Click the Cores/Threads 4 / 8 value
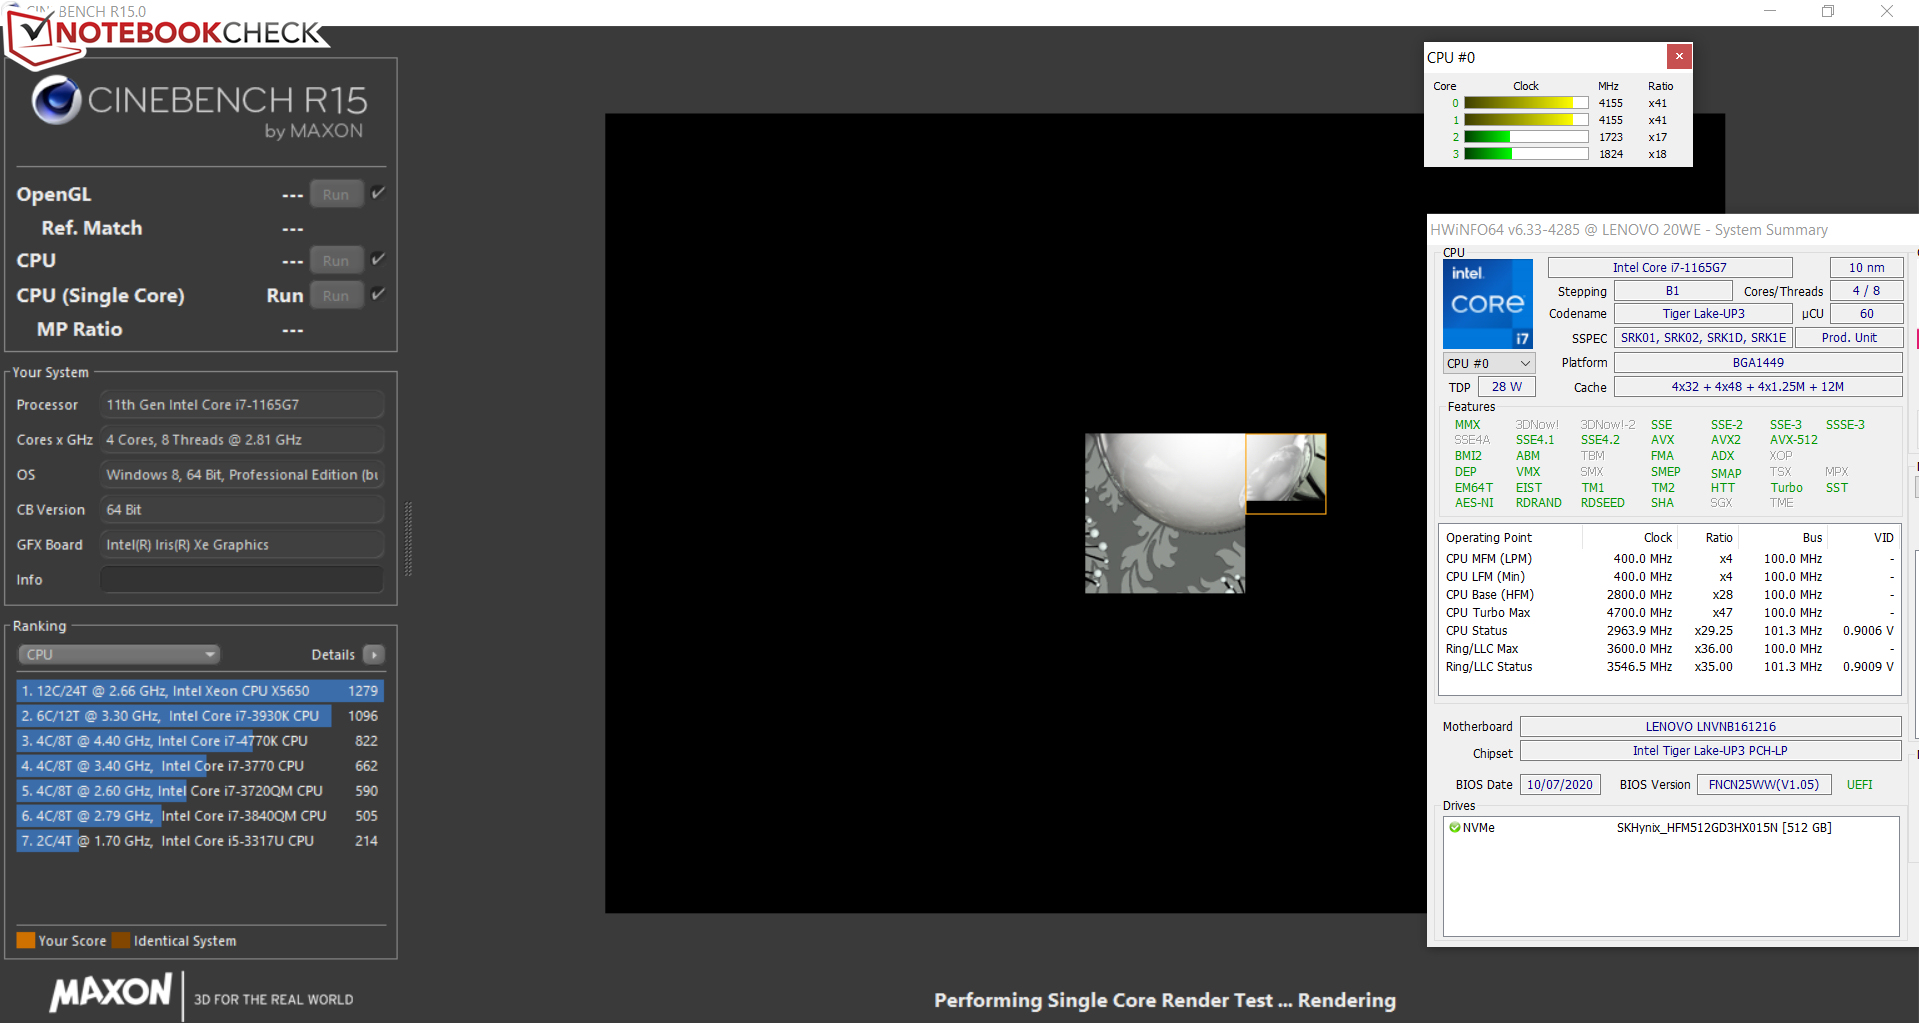This screenshot has width=1919, height=1023. pos(1866,291)
